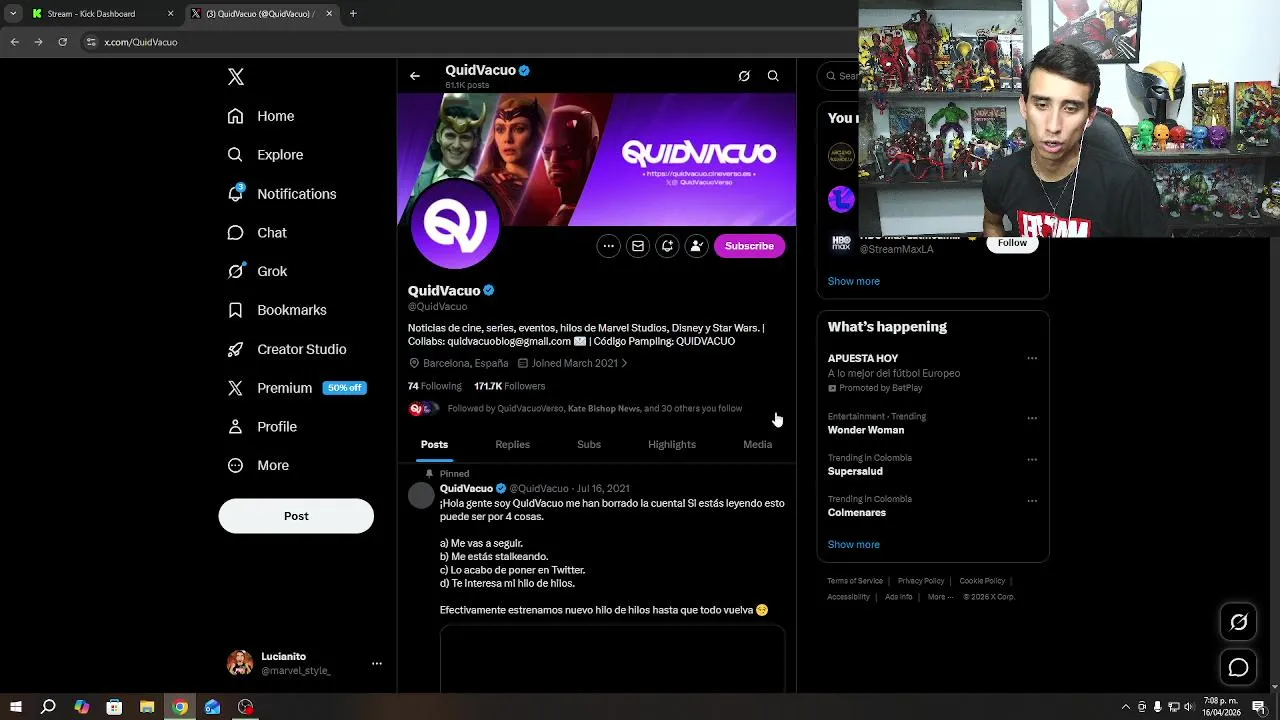This screenshot has height=720, width=1280.
Task: Toggle post notifications bell for QuidVacuo
Action: (667, 246)
